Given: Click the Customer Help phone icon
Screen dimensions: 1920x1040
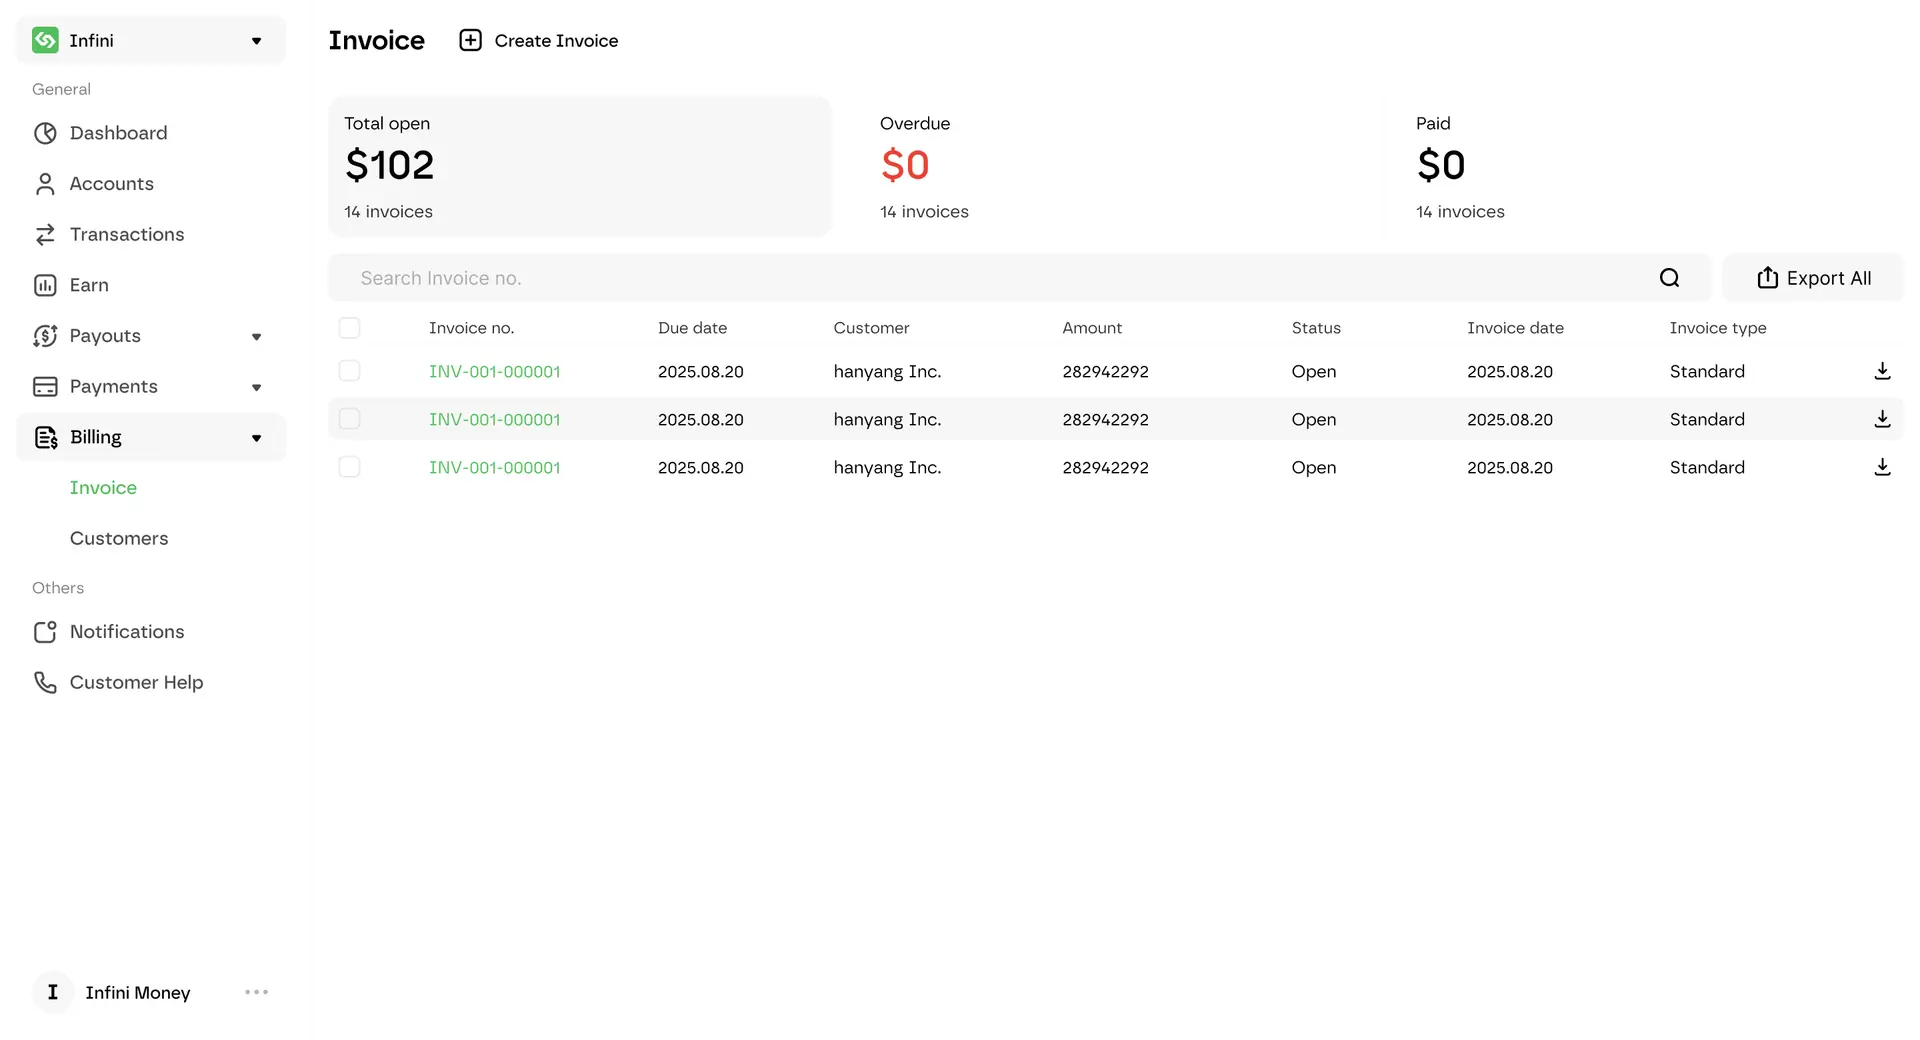Looking at the screenshot, I should (45, 682).
